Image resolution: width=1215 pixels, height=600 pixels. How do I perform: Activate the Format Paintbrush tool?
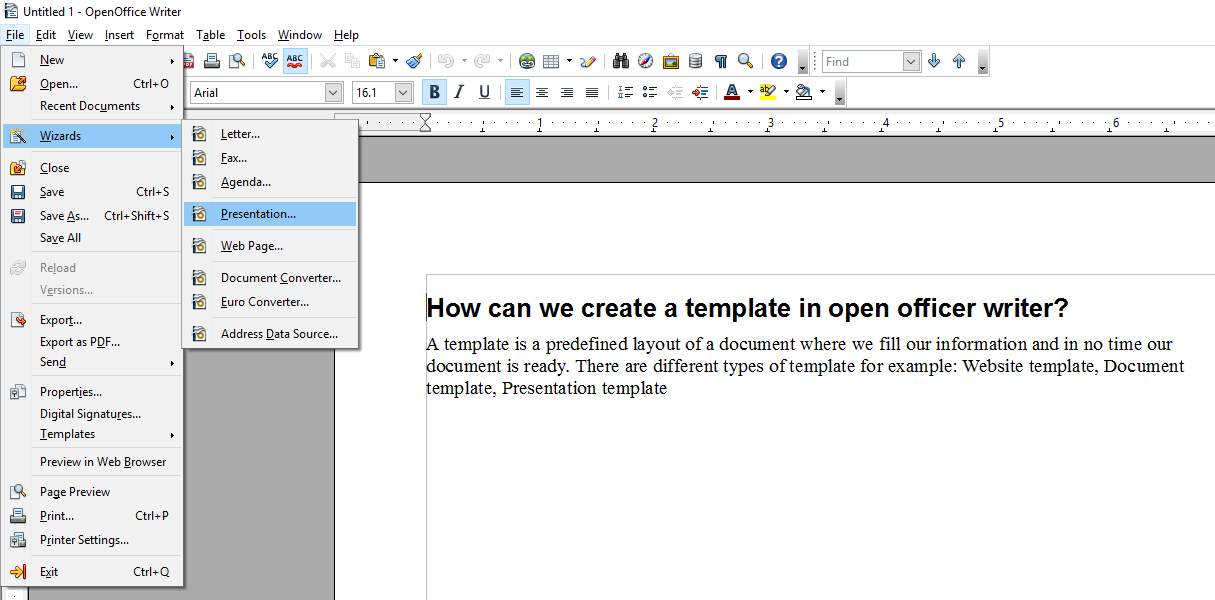[x=415, y=61]
